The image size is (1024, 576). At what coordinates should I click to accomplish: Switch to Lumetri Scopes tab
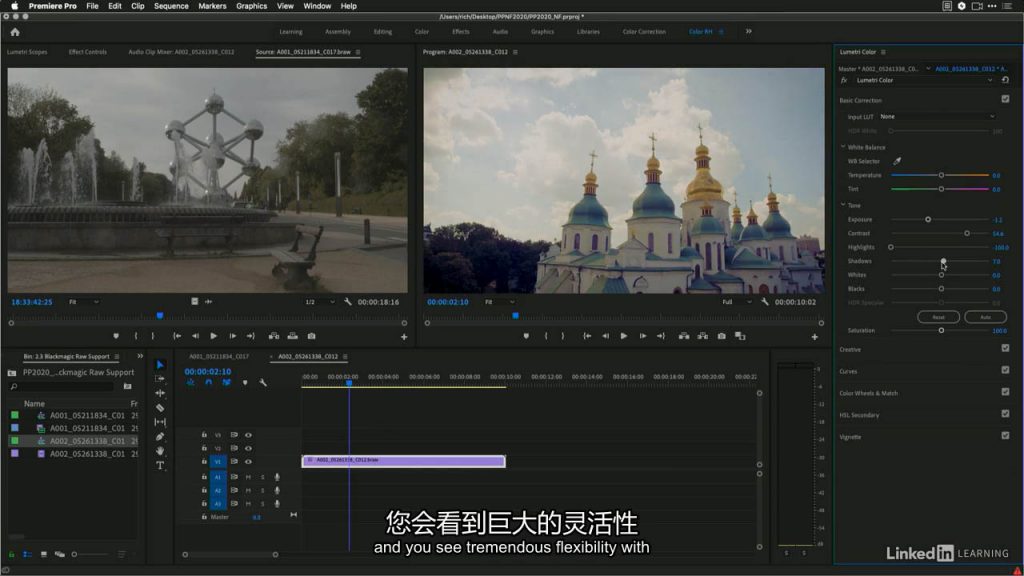pos(27,52)
